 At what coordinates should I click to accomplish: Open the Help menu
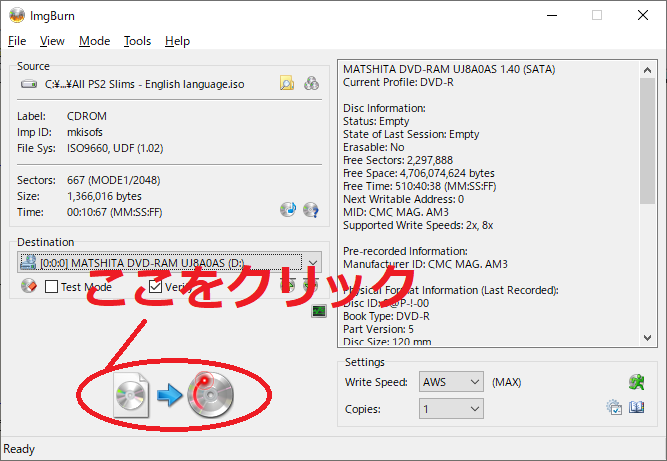point(177,41)
